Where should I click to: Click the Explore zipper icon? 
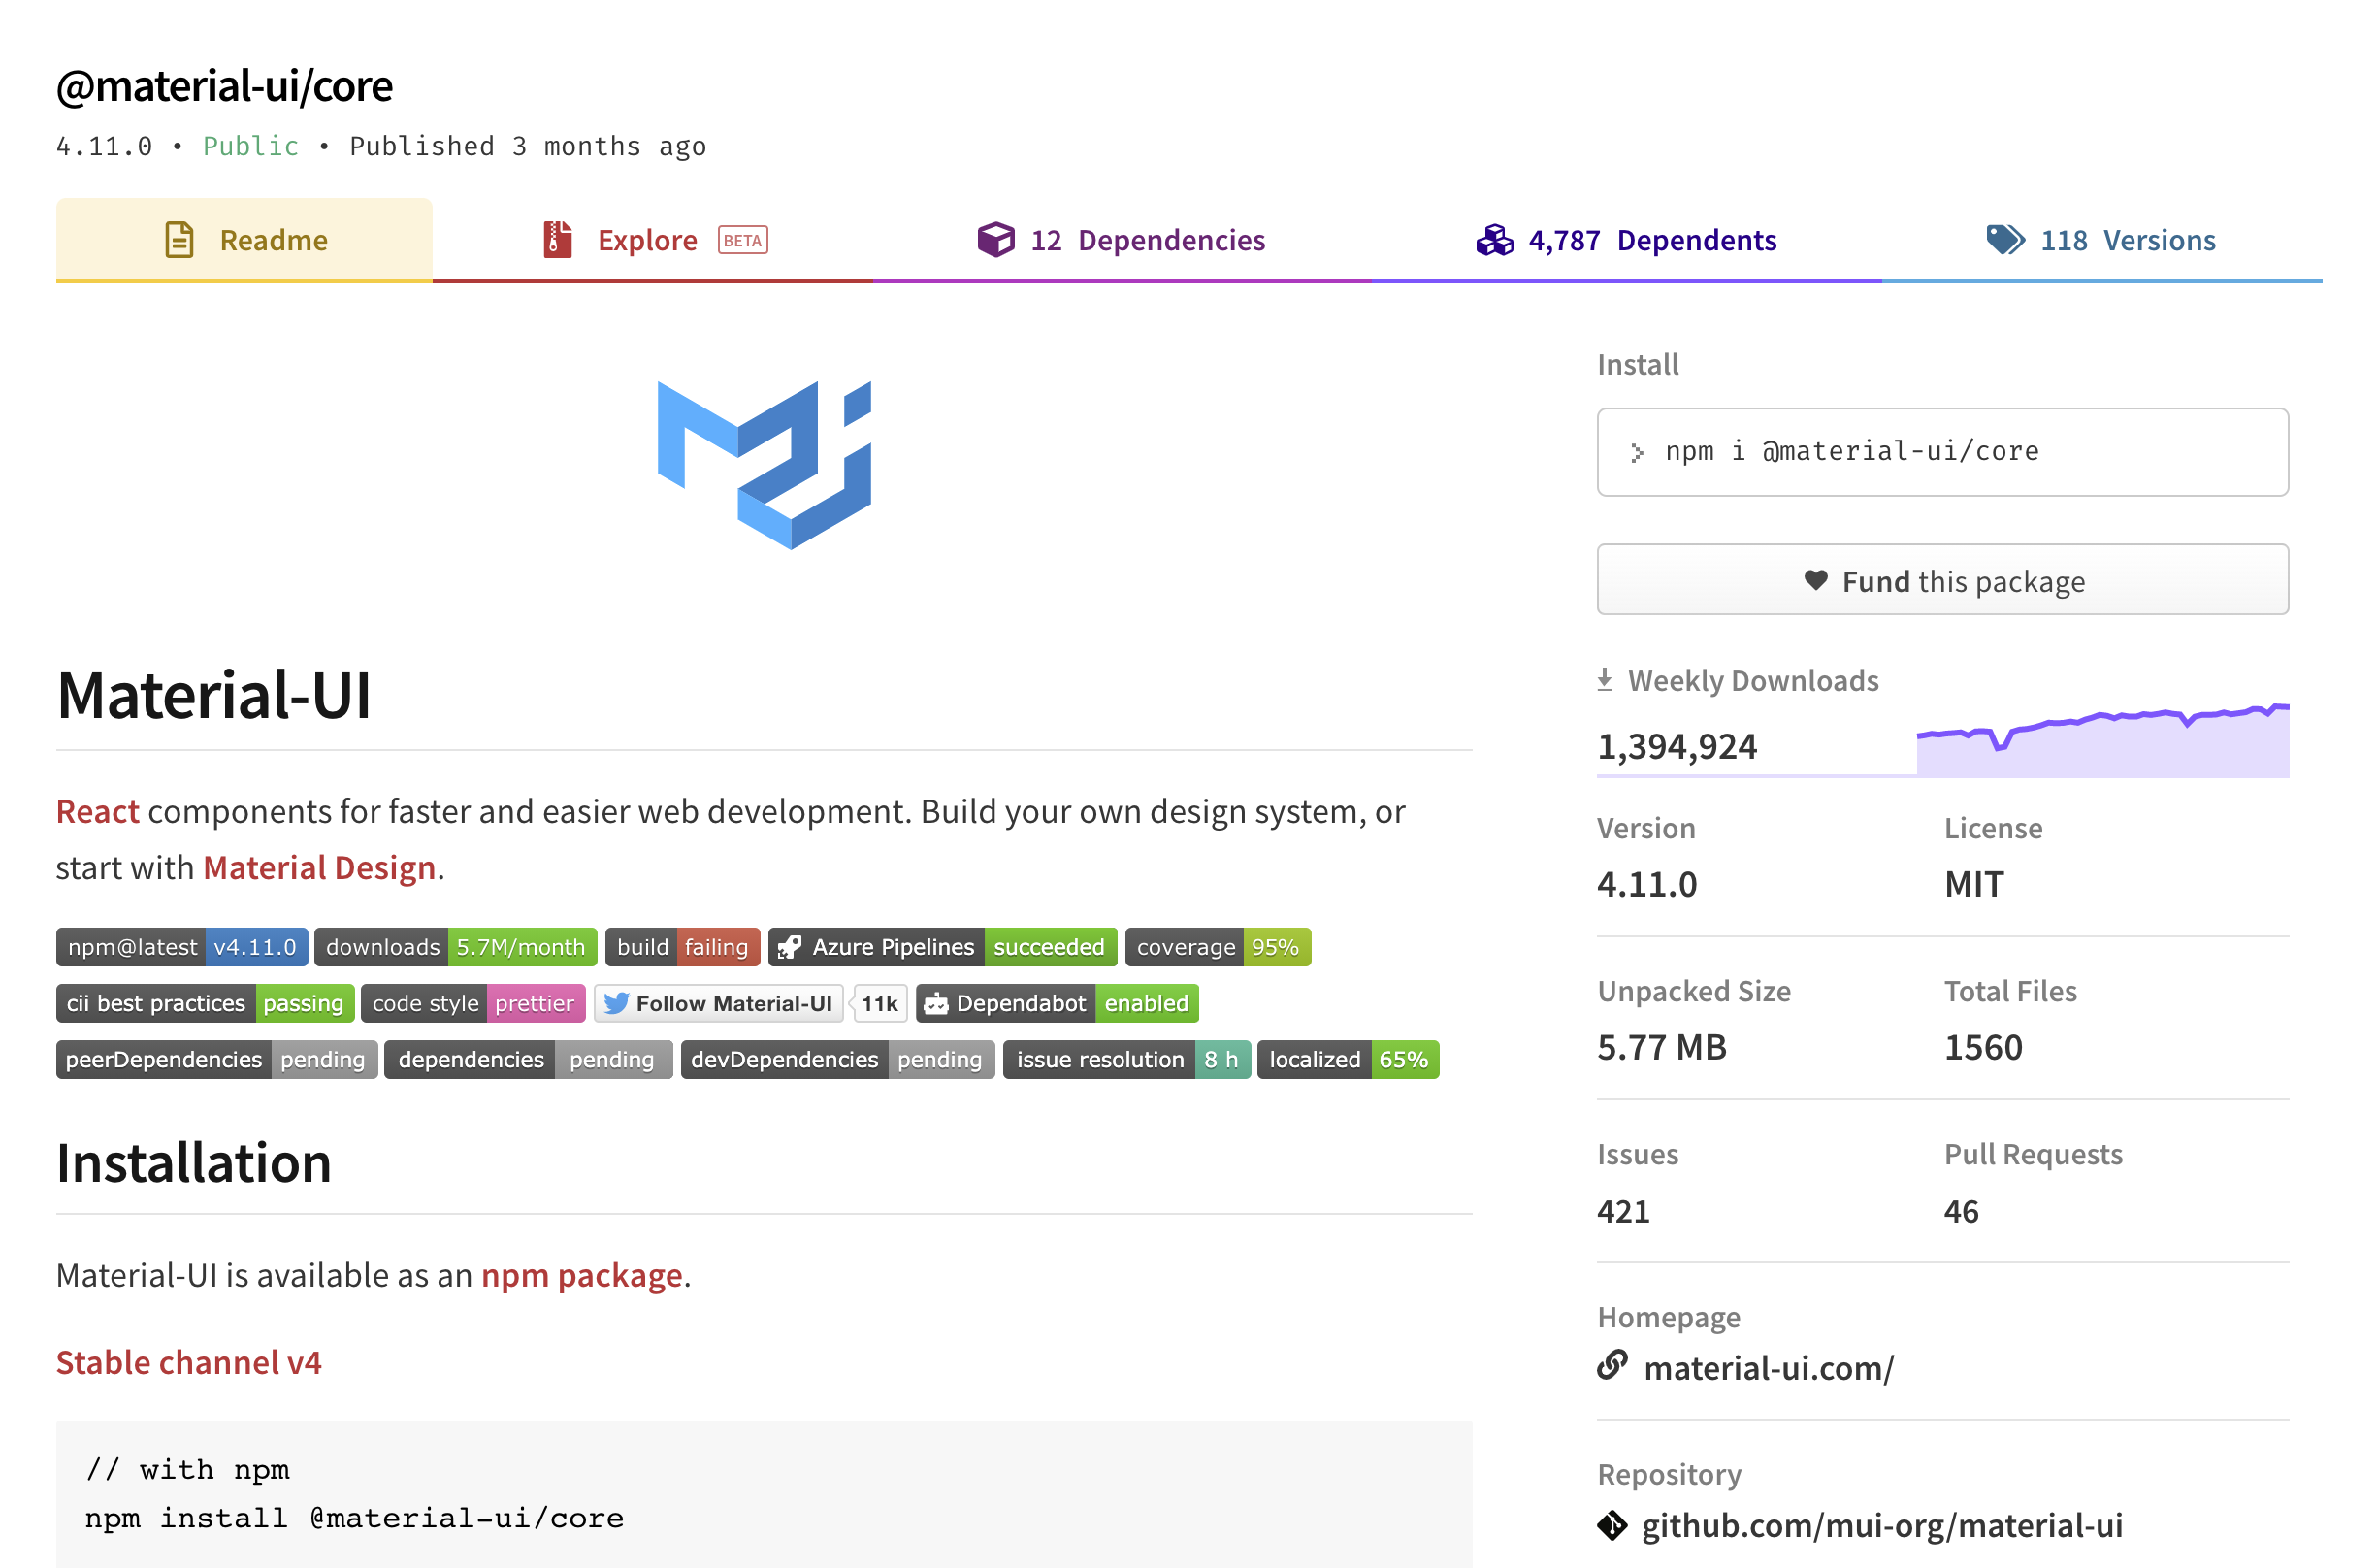click(x=555, y=239)
